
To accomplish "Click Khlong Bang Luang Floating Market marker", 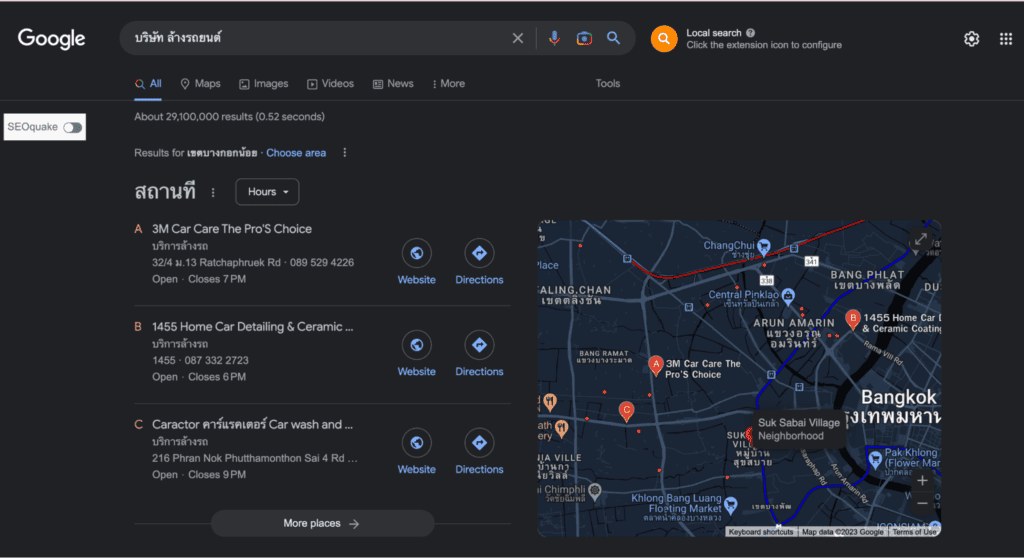I will (731, 504).
